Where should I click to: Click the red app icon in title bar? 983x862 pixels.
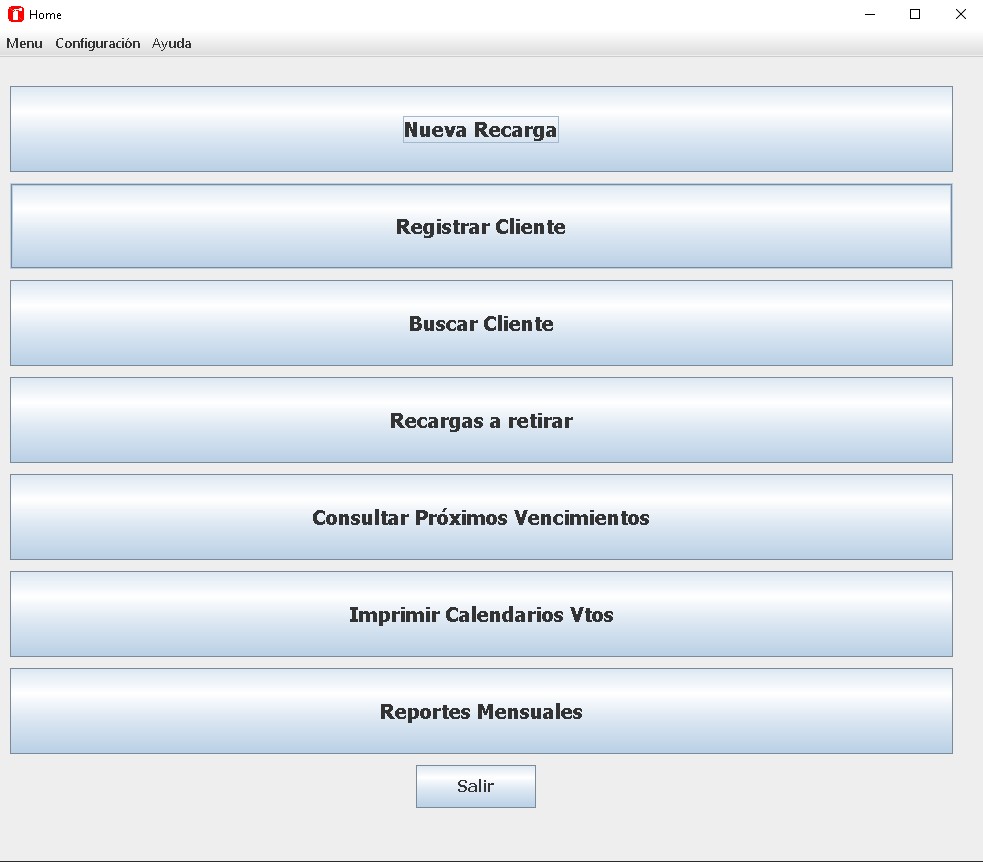tap(15, 15)
